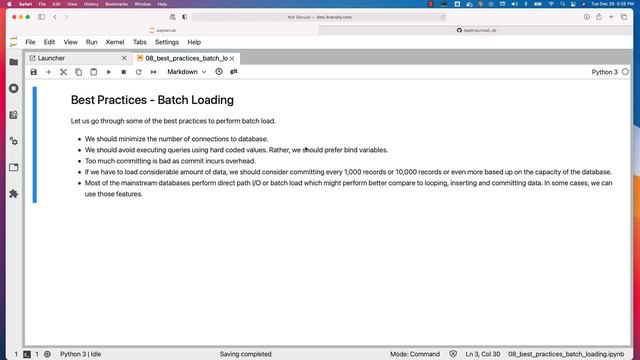The width and height of the screenshot is (640, 360).
Task: Open the Run menu
Action: point(91,42)
